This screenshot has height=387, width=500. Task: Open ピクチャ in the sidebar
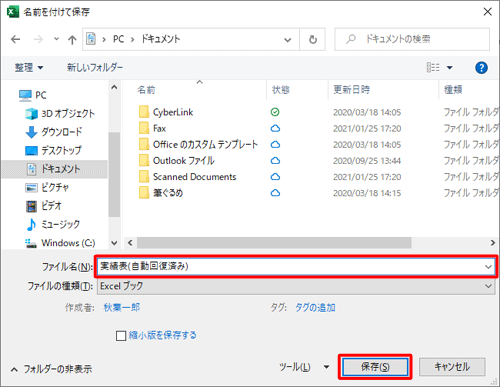tap(47, 188)
